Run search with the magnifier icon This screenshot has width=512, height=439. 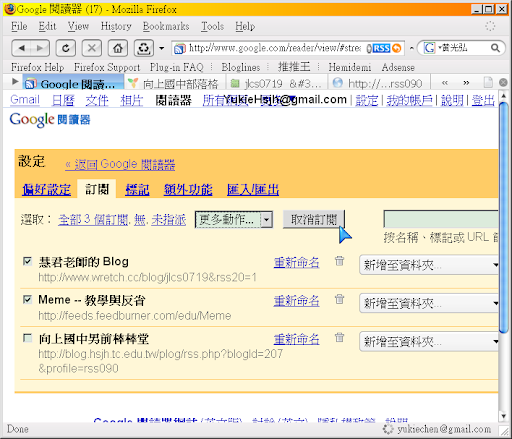tap(495, 48)
